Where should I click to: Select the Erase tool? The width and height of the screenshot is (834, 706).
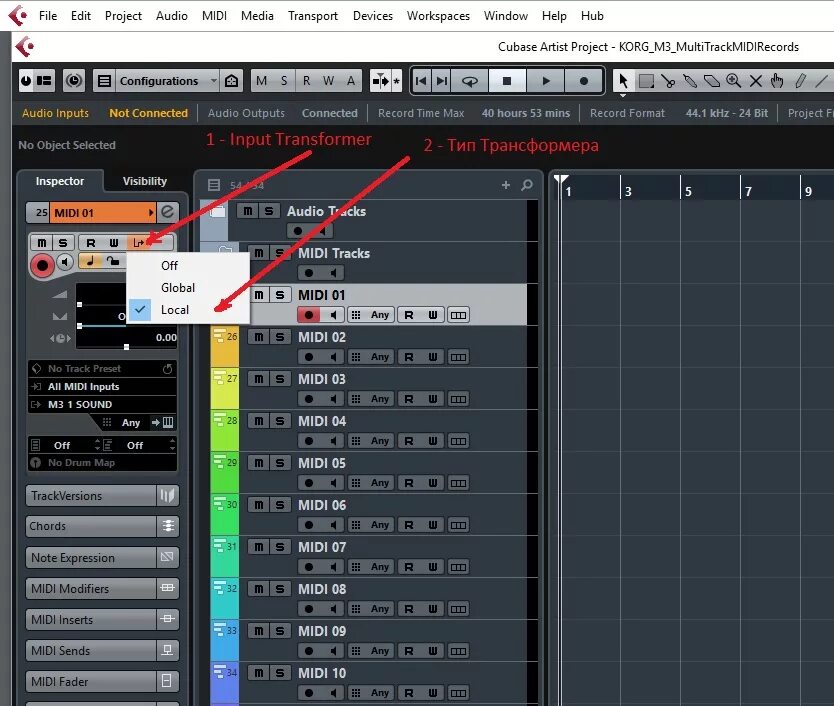tap(712, 81)
